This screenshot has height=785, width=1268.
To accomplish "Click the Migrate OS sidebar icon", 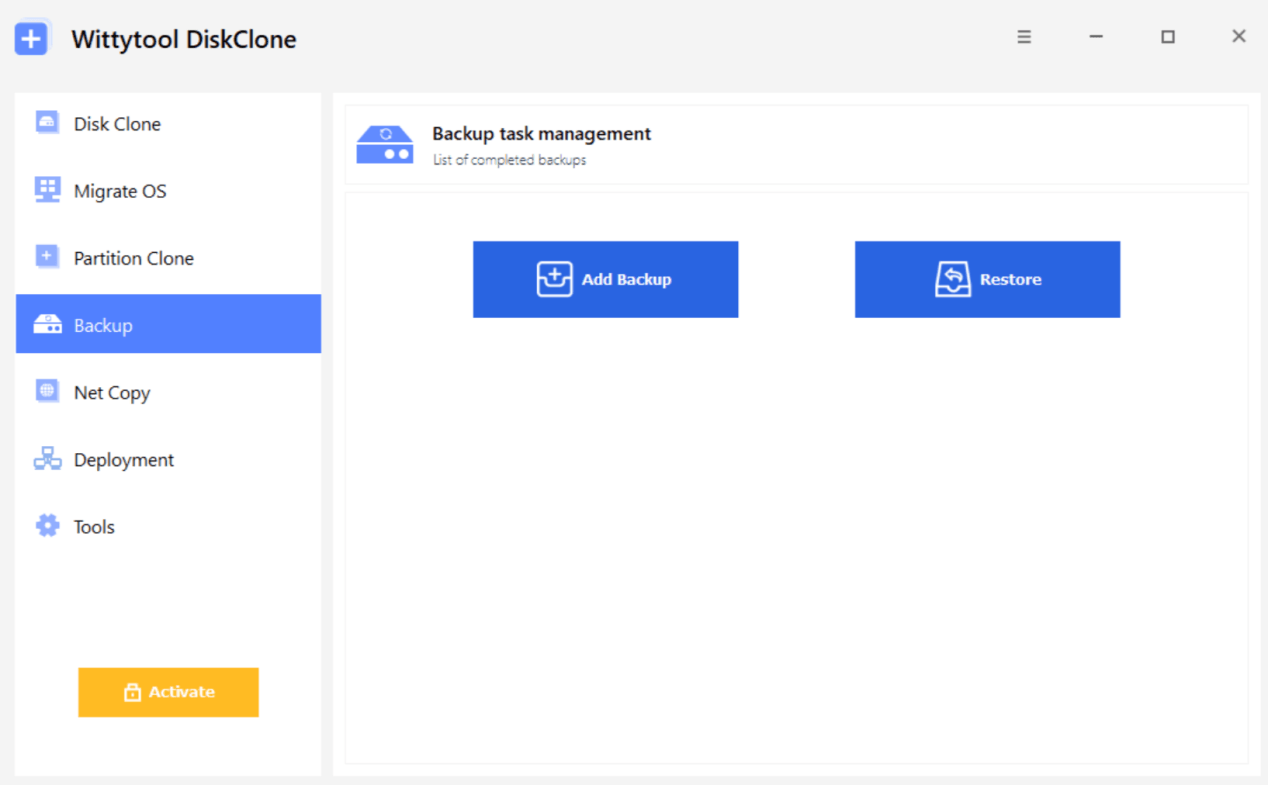I will coord(47,190).
